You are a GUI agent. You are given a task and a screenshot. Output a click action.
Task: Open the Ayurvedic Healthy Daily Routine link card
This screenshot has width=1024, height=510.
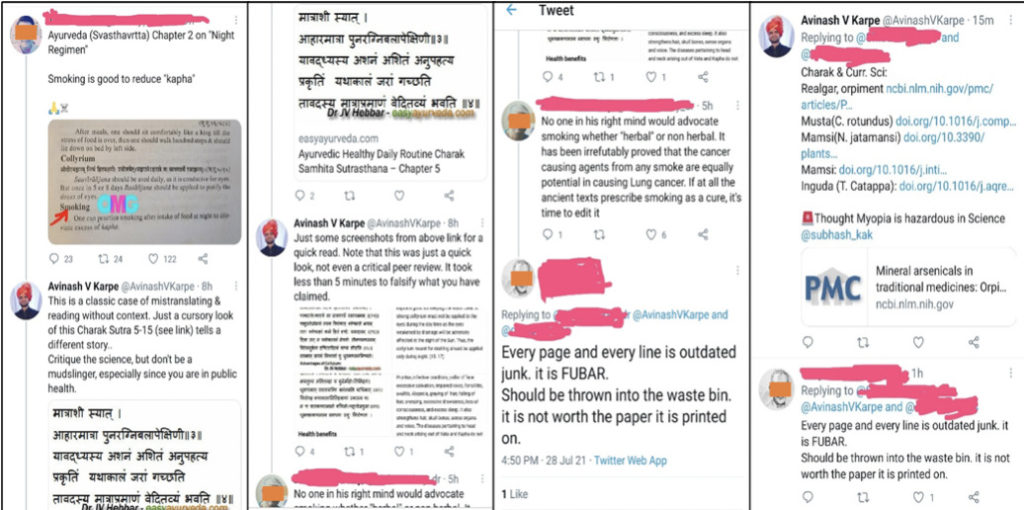pos(390,91)
